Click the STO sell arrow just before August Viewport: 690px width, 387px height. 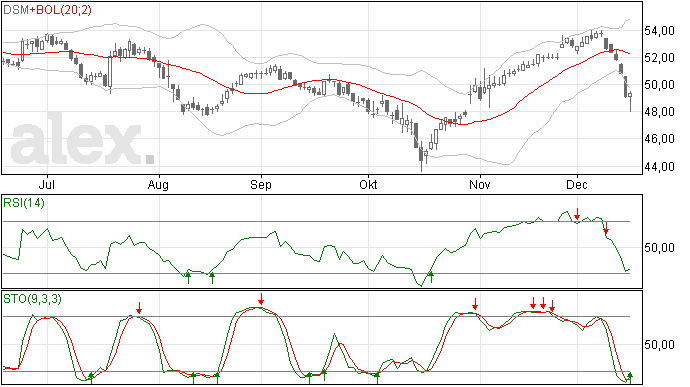tap(139, 308)
